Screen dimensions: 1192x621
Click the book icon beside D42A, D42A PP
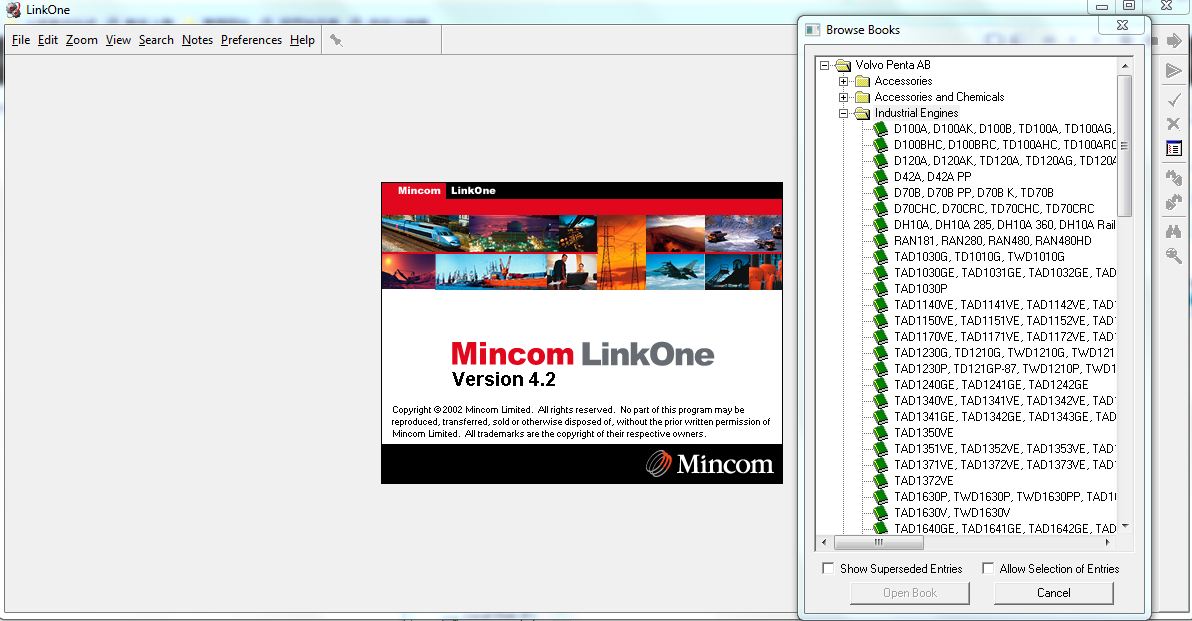tap(880, 176)
